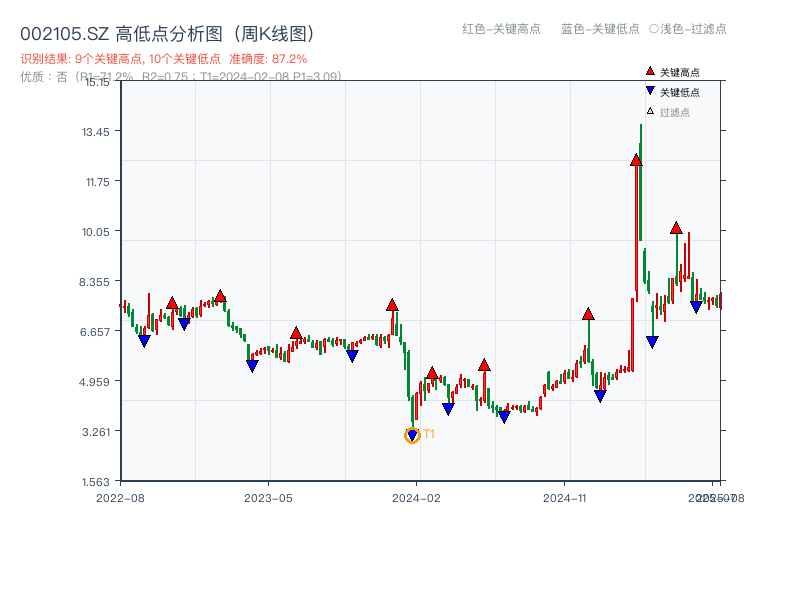Viewport: 800px width, 600px height.
Task: Select the red high marker near the 10.05 level
Action: pos(676,228)
